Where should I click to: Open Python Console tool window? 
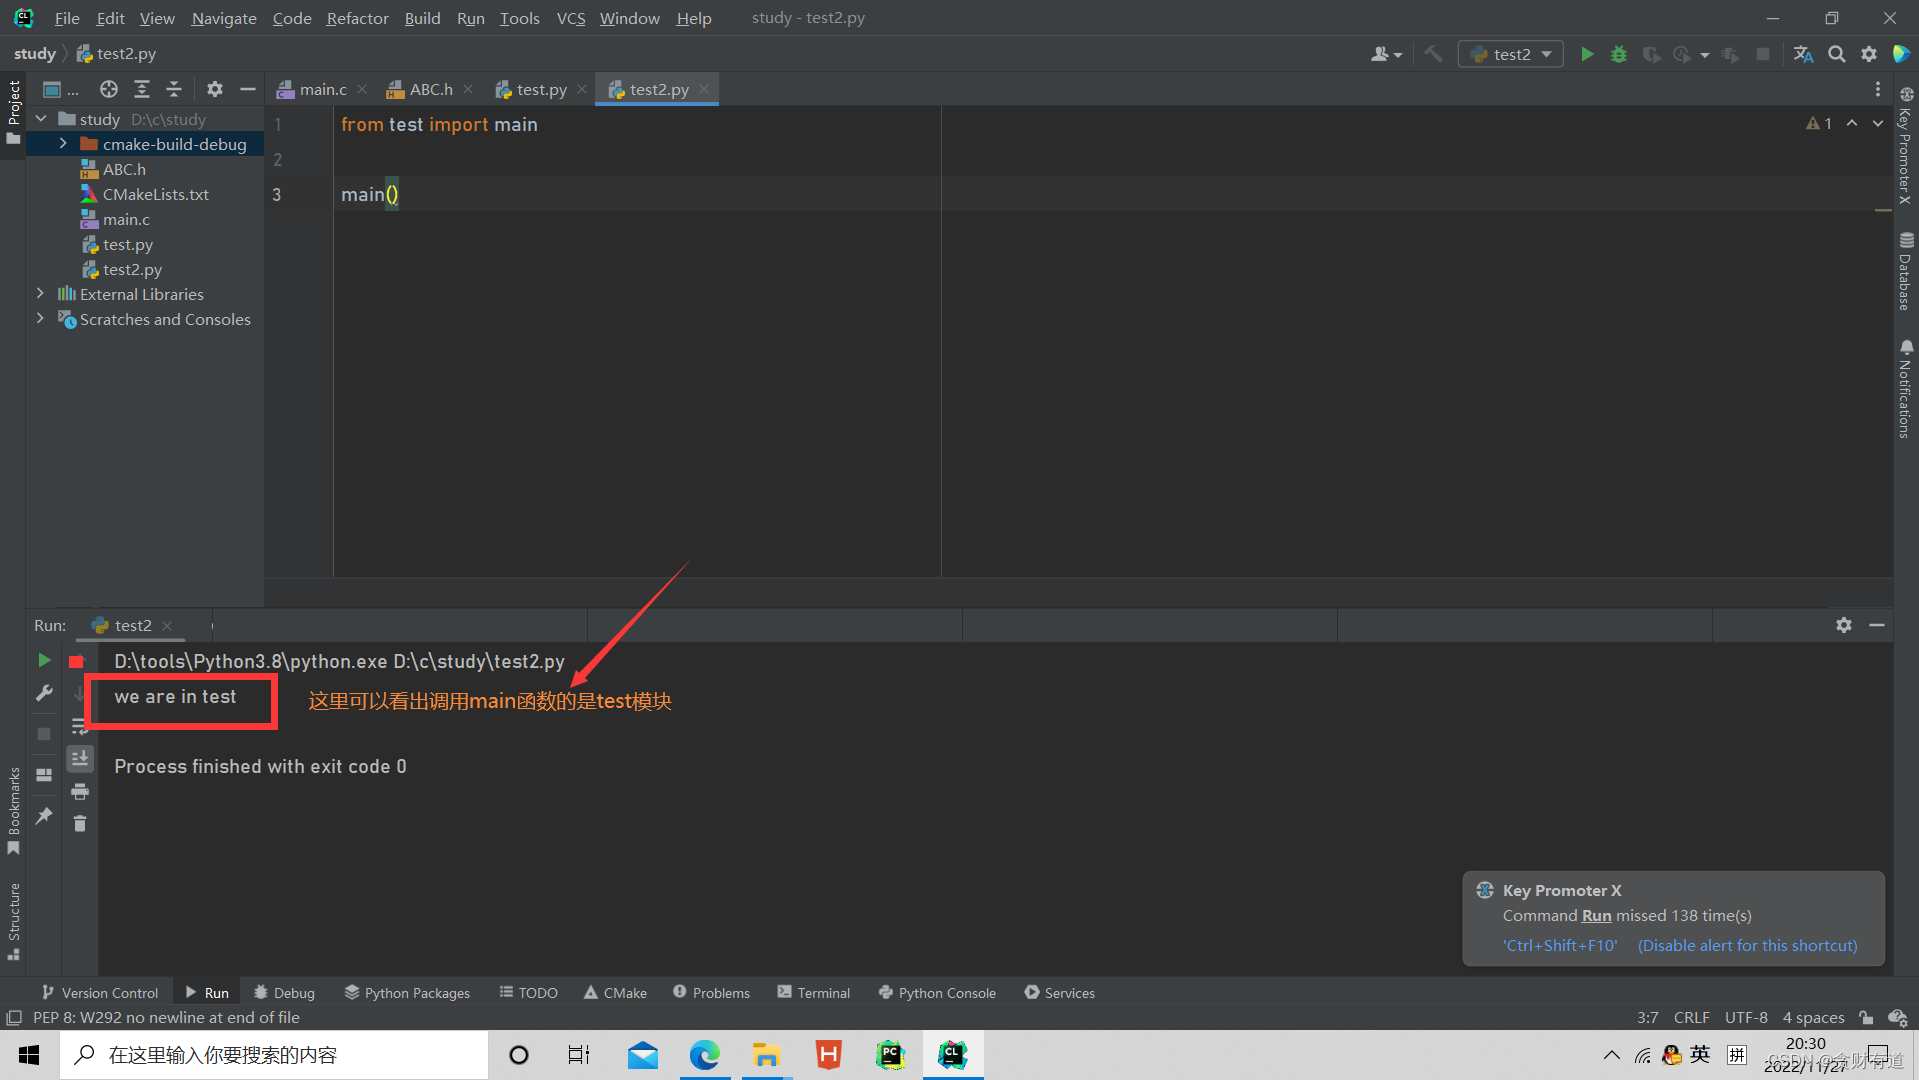click(x=938, y=992)
